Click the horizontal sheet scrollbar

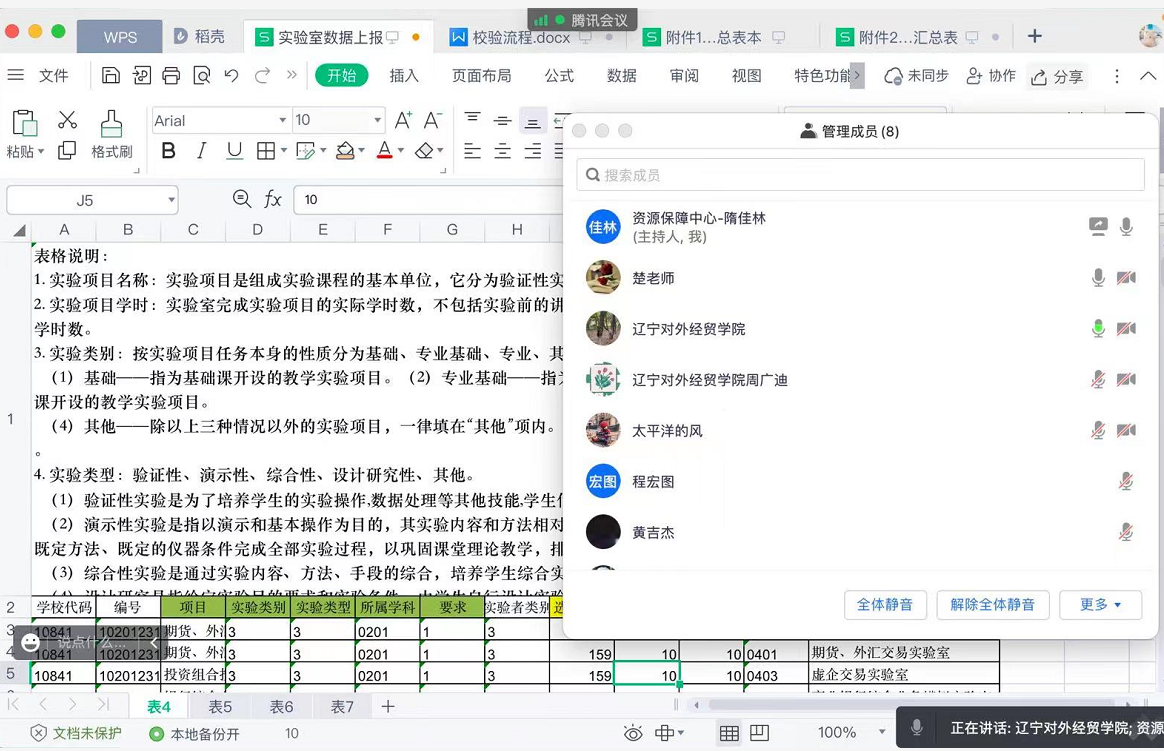910,704
